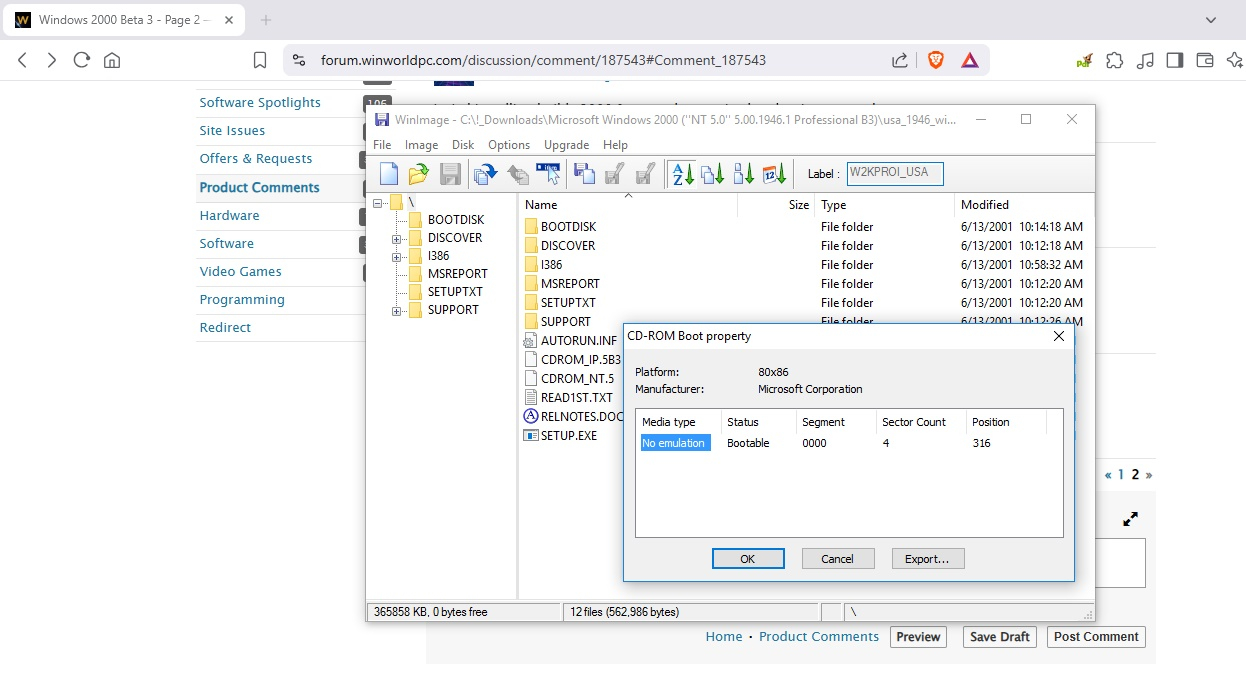Open the browser home page icon
Image resolution: width=1246 pixels, height=684 pixels.
coord(112,60)
